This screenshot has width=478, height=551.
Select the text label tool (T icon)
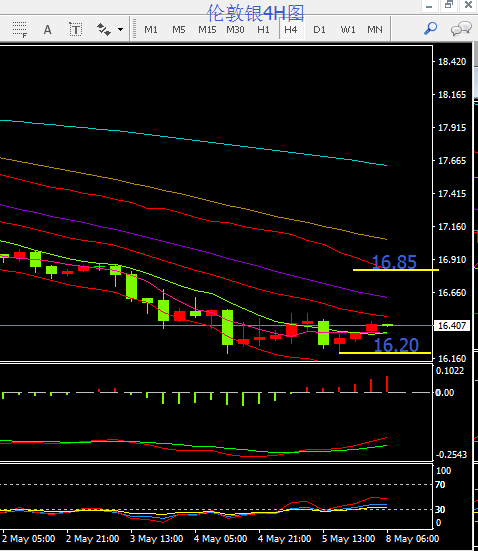76,30
